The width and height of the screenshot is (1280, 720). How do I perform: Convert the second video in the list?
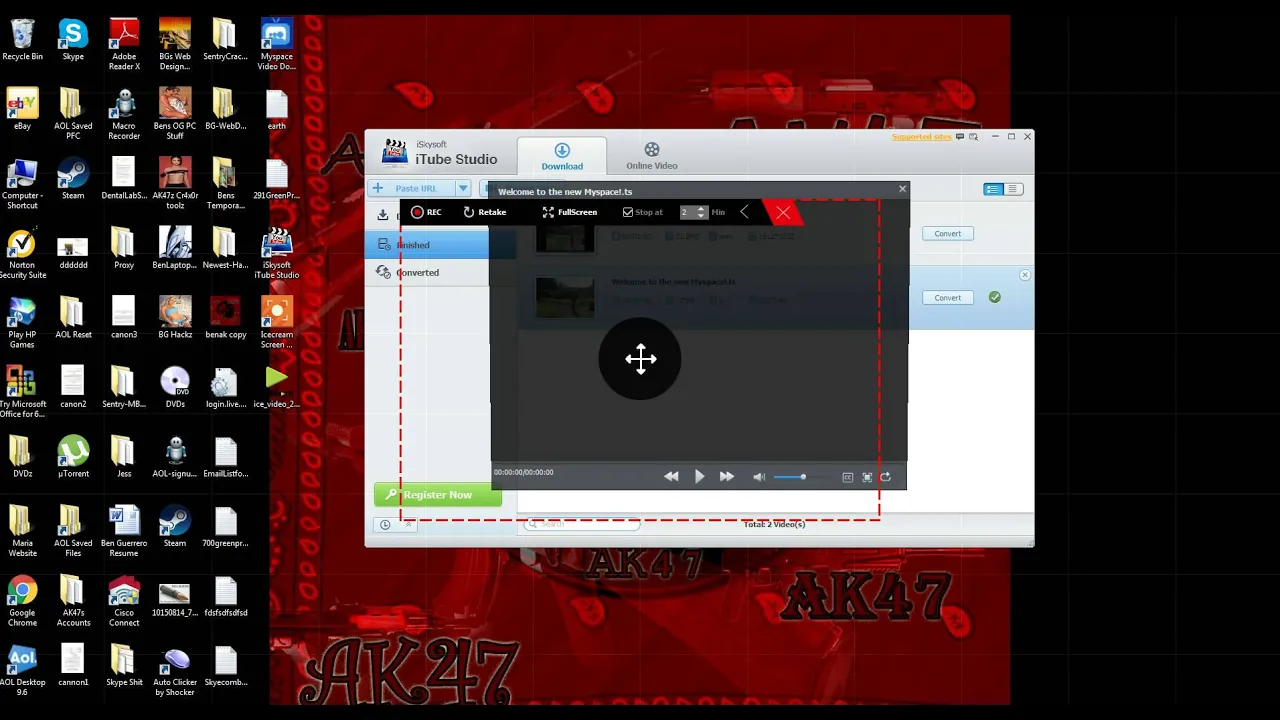tap(947, 298)
